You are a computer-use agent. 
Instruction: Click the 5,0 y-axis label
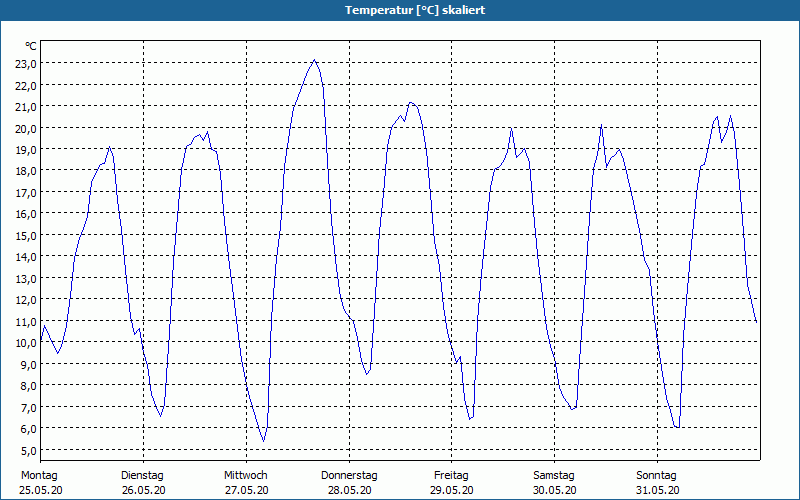coord(27,451)
